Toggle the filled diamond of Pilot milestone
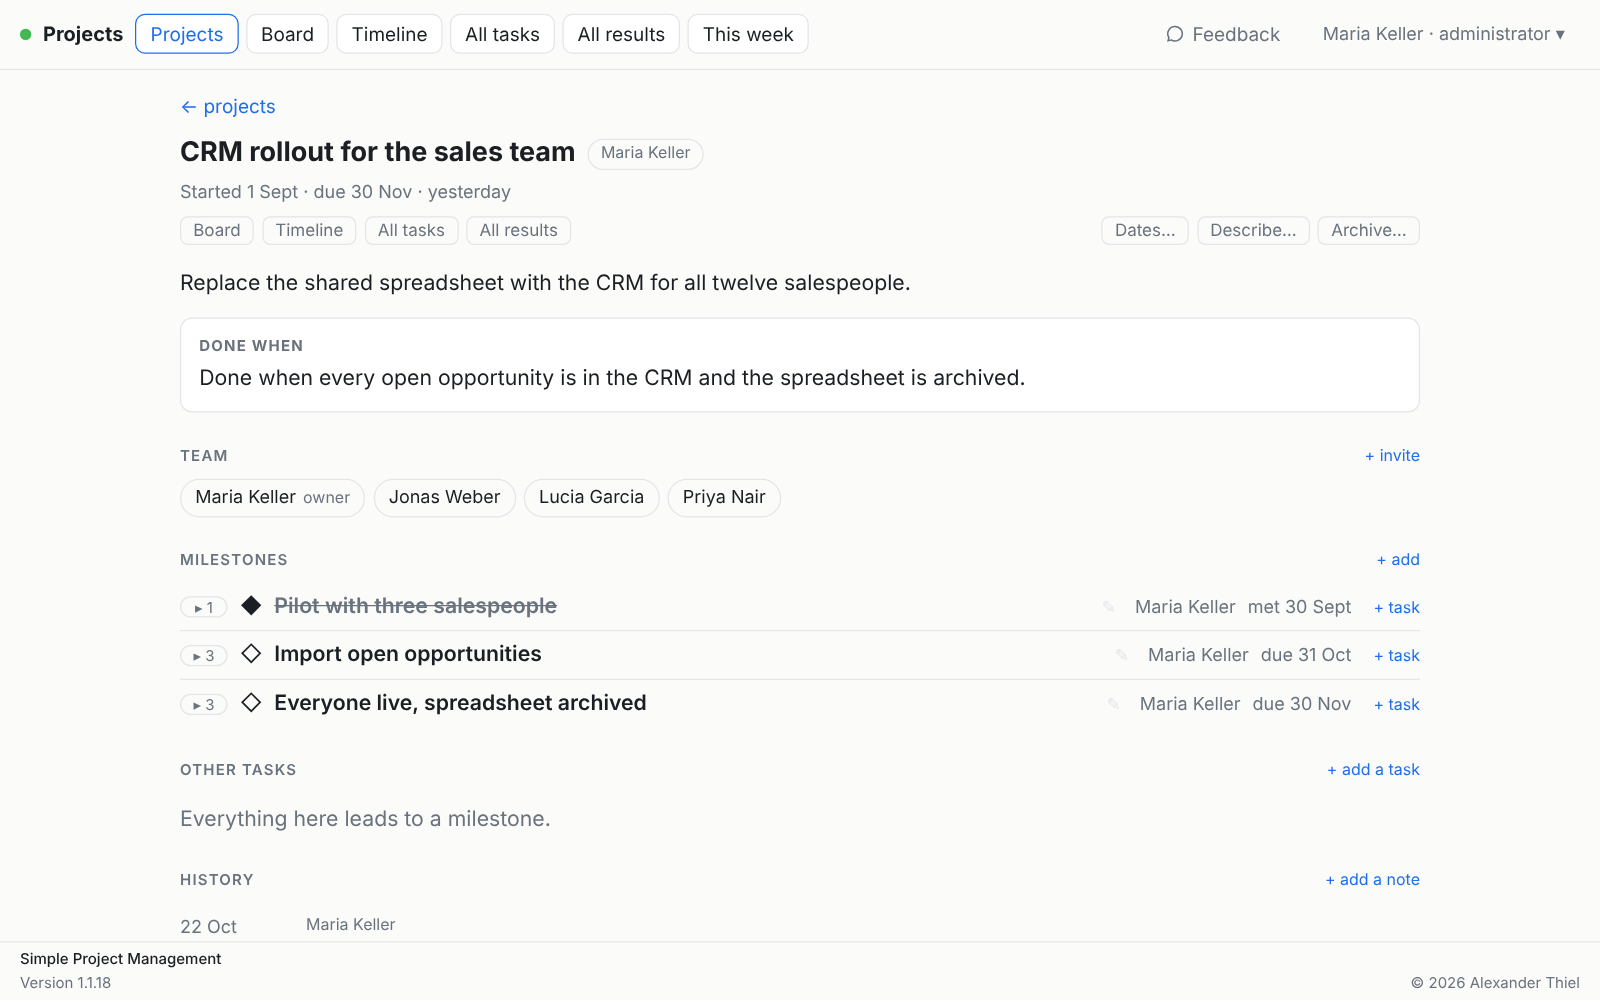 pyautogui.click(x=251, y=605)
